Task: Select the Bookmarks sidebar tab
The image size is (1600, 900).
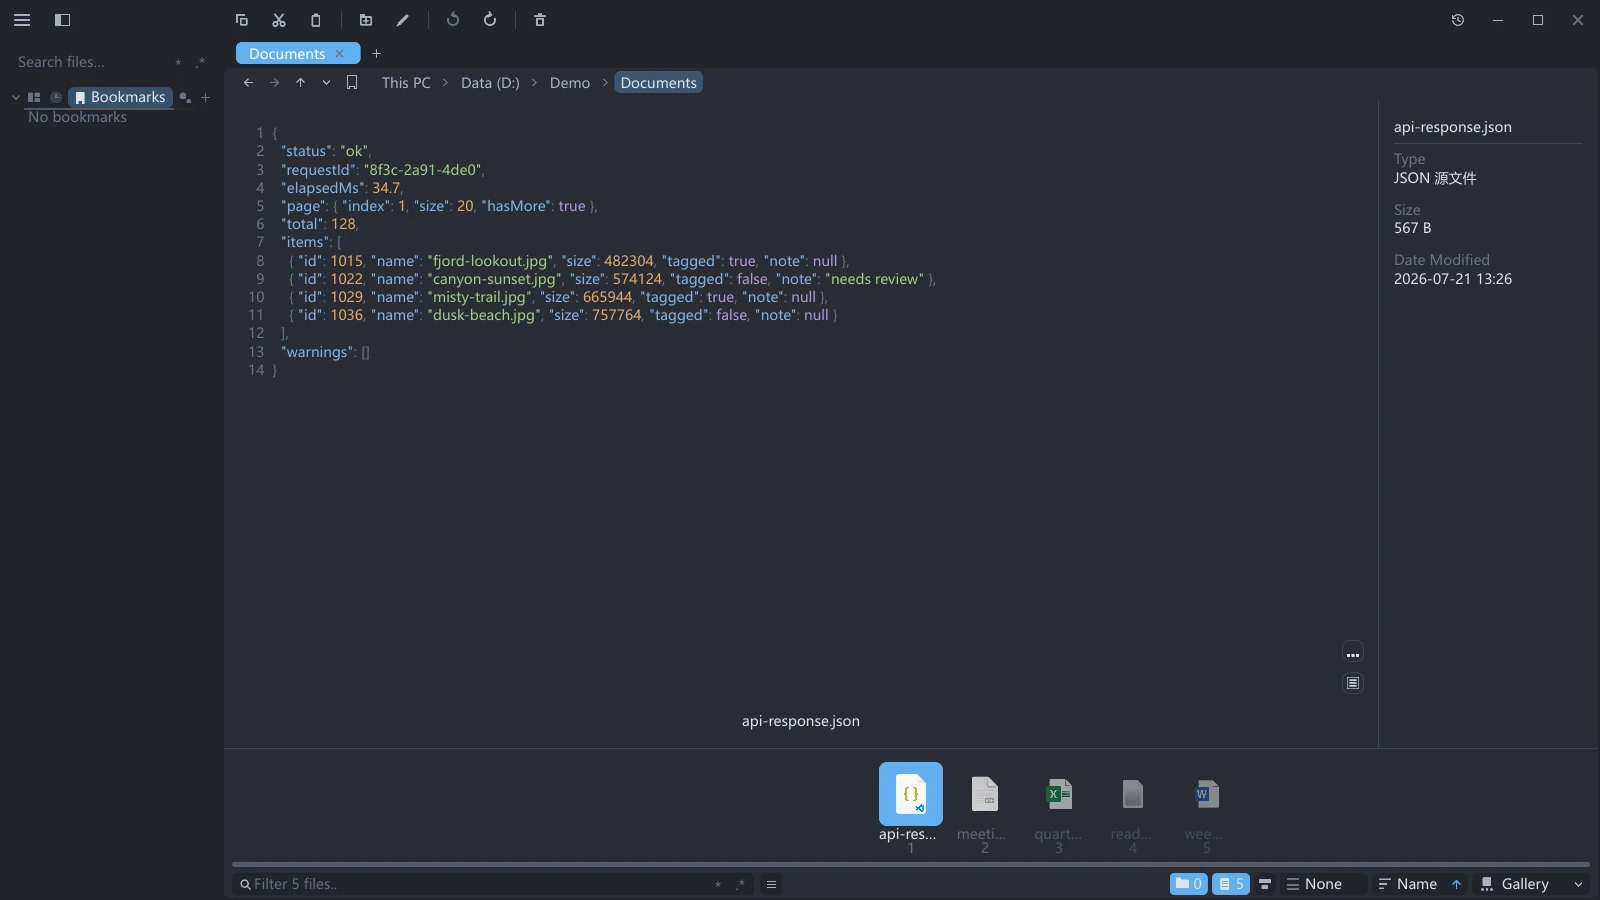Action: point(120,97)
